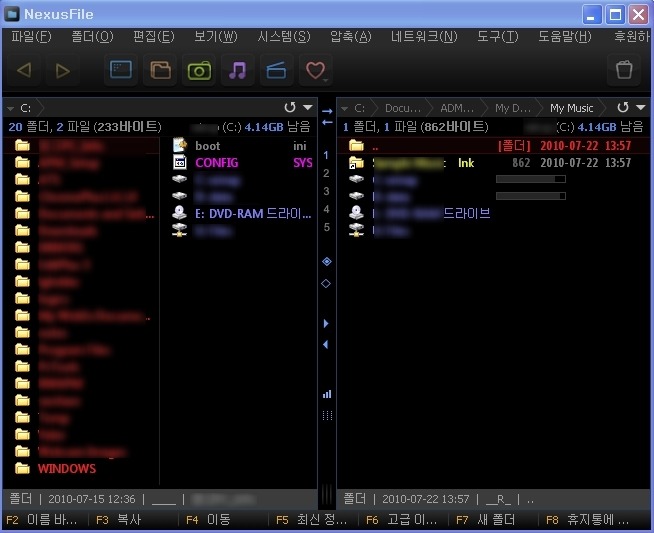Viewport: 654px width, 533px height.
Task: Click the green camera toolbar icon
Action: (x=199, y=70)
